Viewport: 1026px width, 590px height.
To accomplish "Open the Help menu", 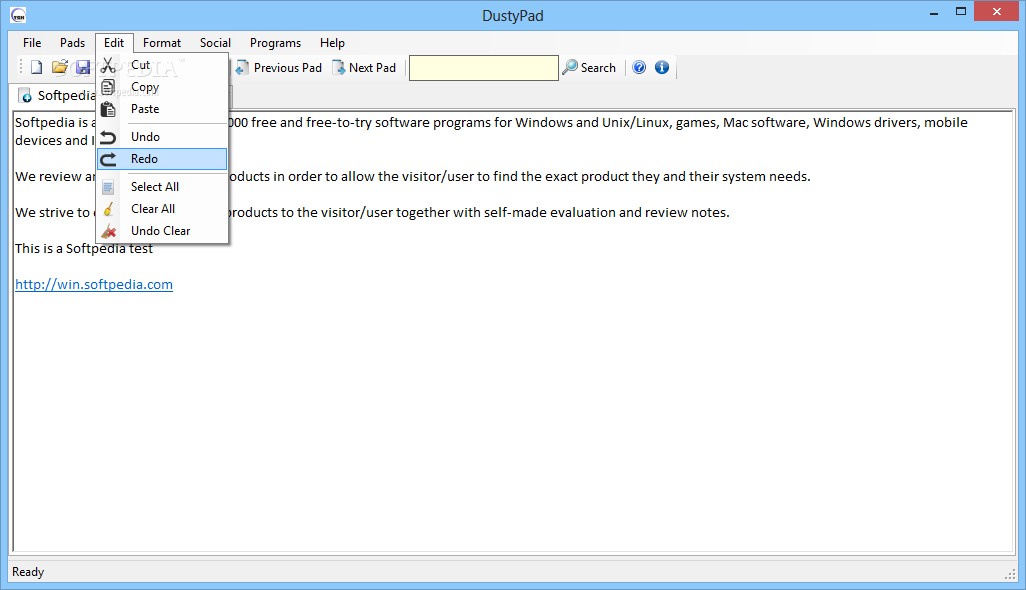I will coord(332,43).
